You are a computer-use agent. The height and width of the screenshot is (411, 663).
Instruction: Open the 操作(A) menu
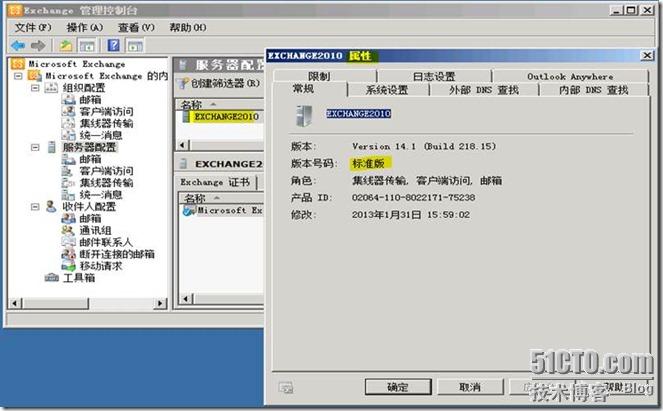(x=85, y=27)
